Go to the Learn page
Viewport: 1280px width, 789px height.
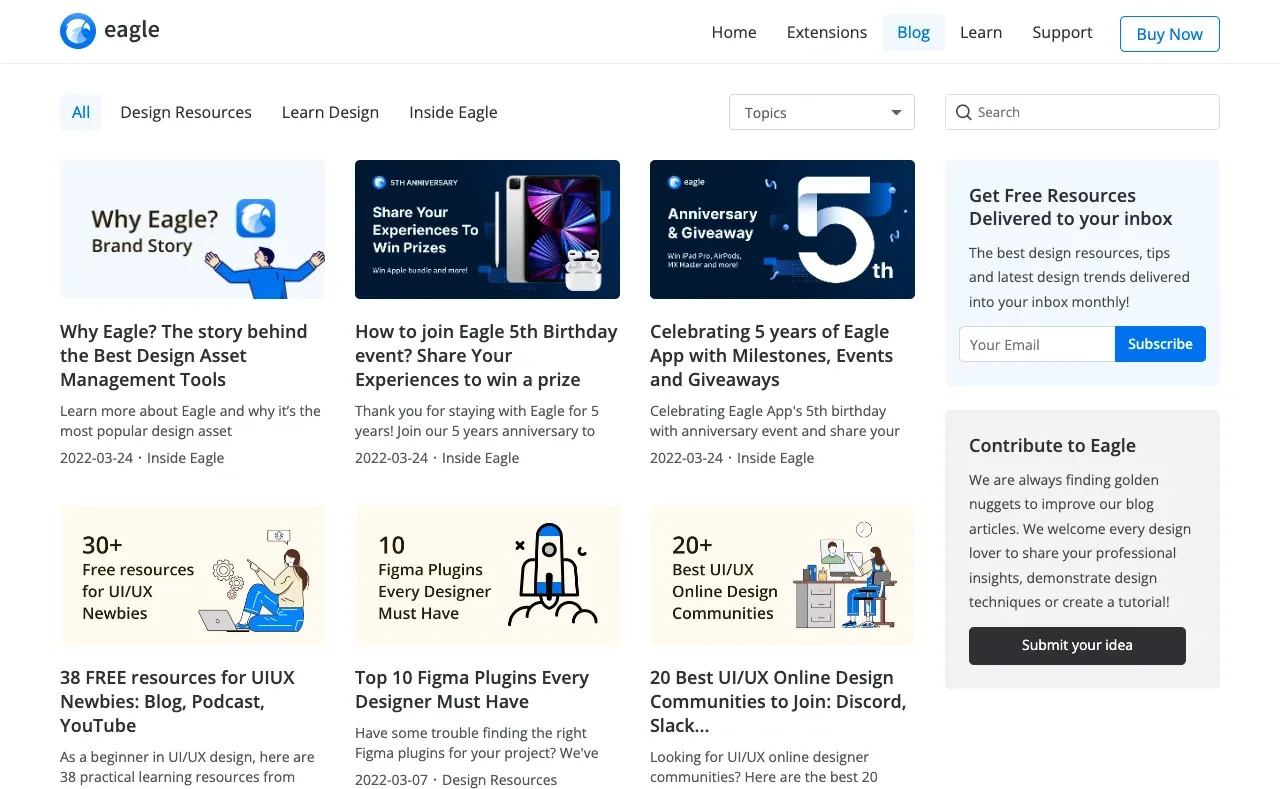pyautogui.click(x=981, y=32)
